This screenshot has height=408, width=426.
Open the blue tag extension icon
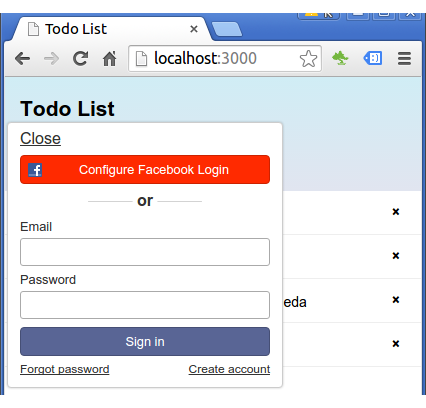[x=373, y=58]
